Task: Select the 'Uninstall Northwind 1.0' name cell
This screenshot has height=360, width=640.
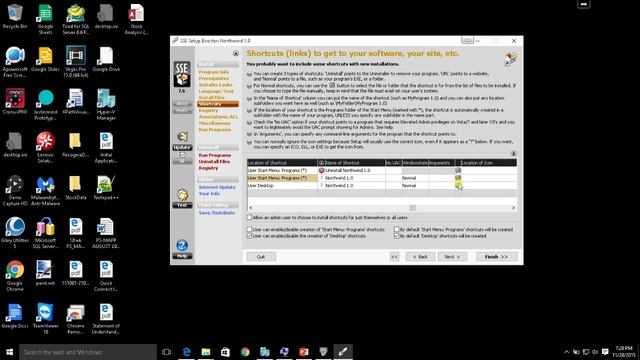Action: click(x=354, y=170)
